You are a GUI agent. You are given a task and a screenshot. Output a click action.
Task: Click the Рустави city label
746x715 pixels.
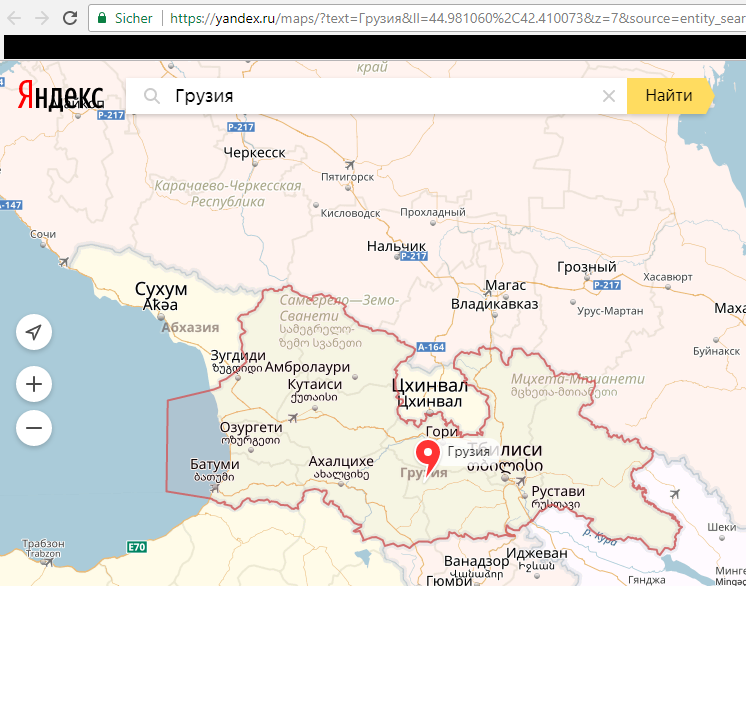558,491
